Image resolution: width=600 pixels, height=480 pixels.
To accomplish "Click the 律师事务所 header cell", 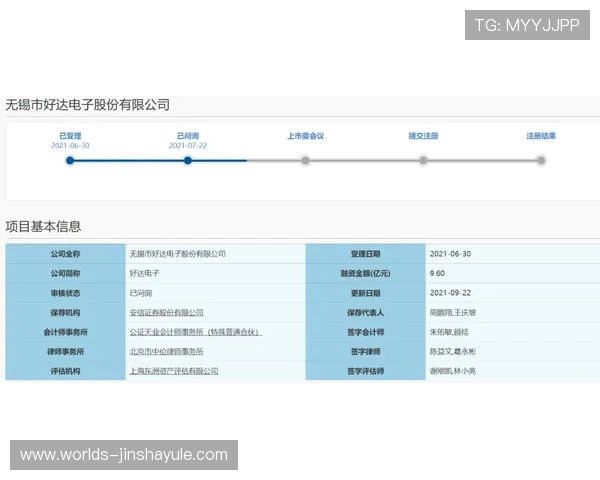I will (x=65, y=351).
